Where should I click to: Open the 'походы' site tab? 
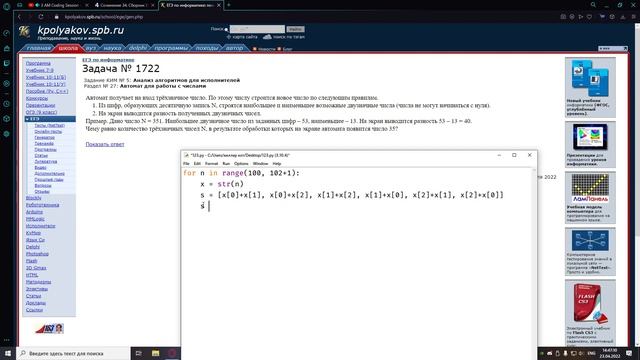pos(207,48)
